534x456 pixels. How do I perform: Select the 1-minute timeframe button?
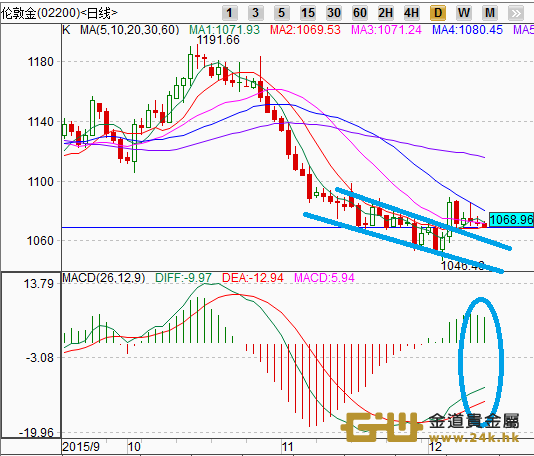tap(230, 13)
